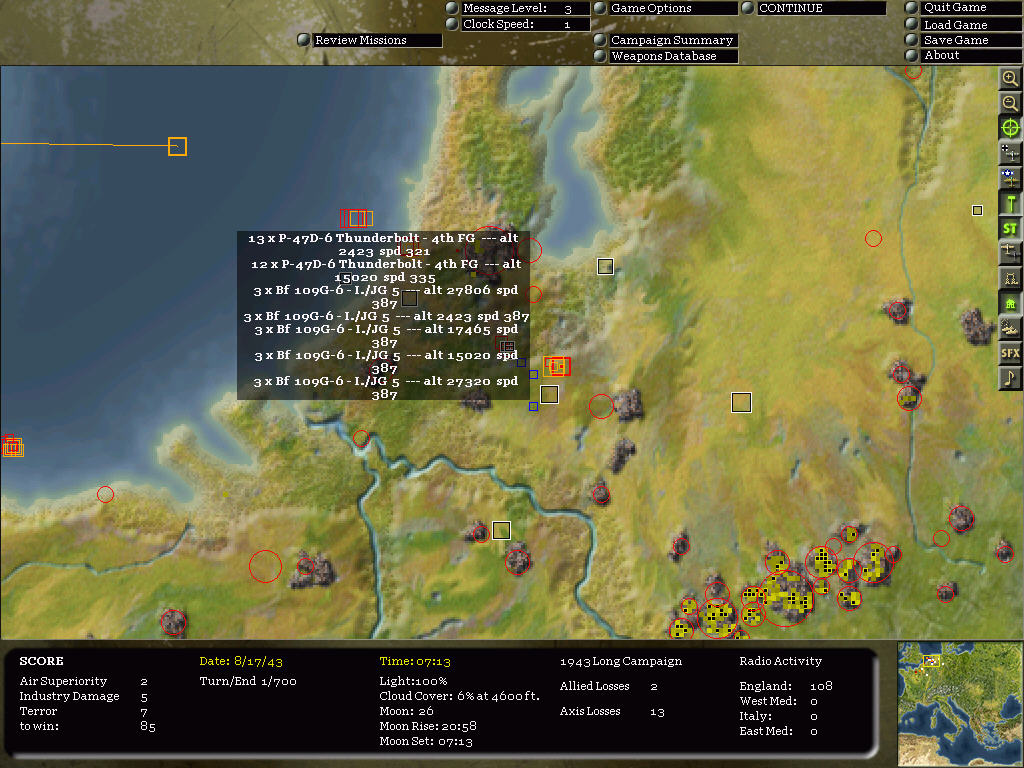The image size is (1024, 768).
Task: Toggle the warship display icon
Action: click(1010, 328)
